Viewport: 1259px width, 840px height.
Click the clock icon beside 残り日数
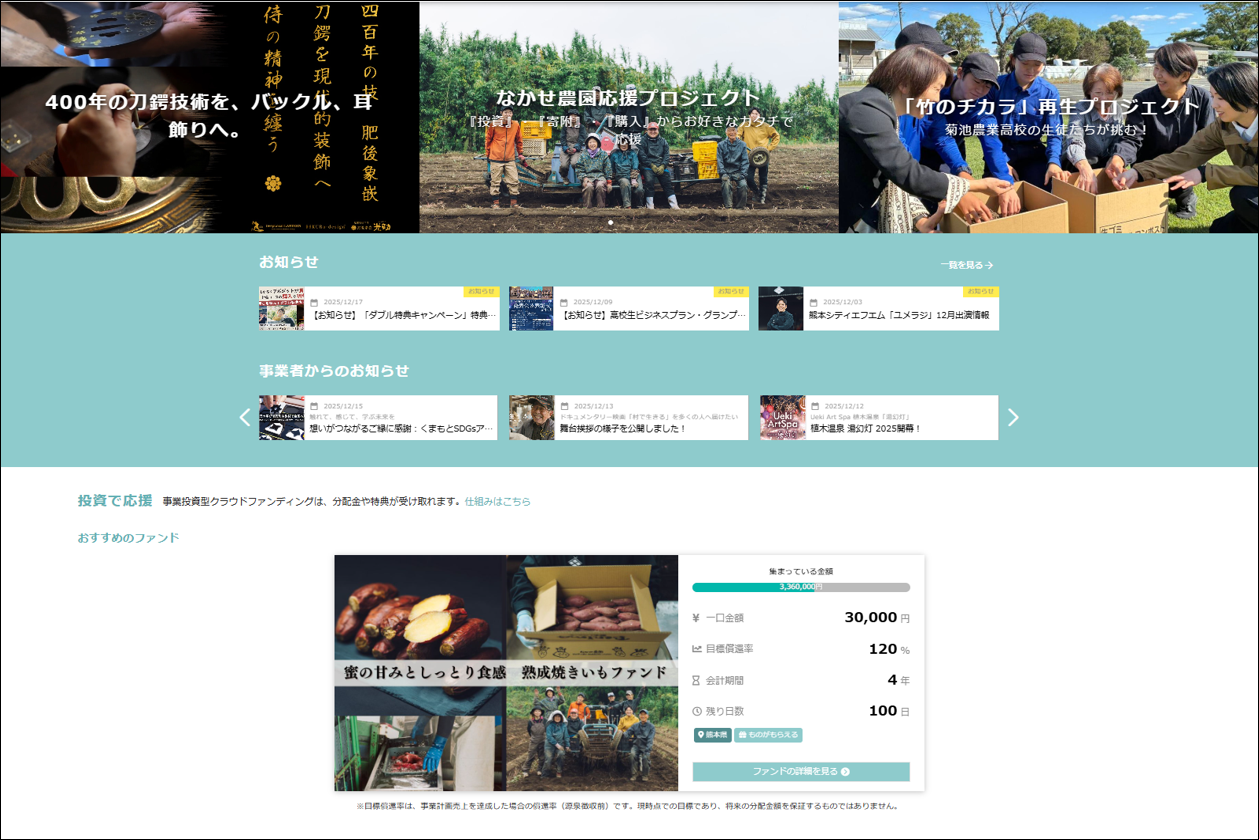click(696, 711)
